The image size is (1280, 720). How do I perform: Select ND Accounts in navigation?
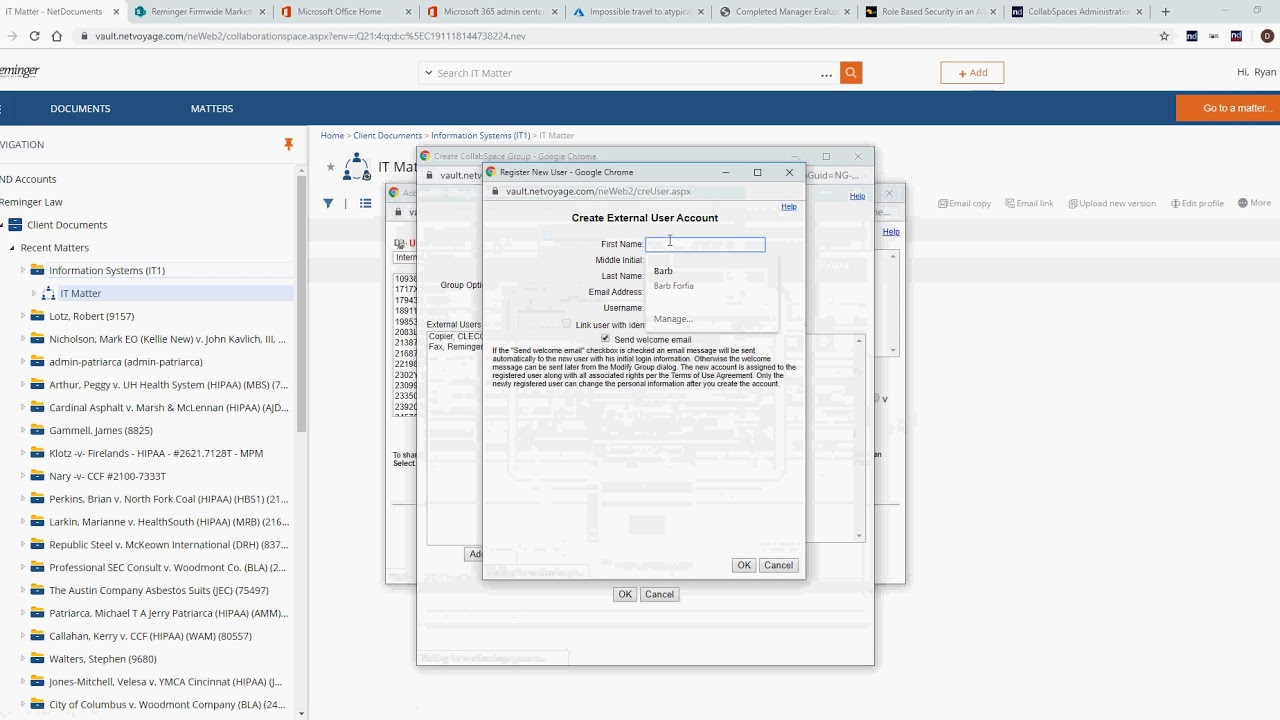28,179
